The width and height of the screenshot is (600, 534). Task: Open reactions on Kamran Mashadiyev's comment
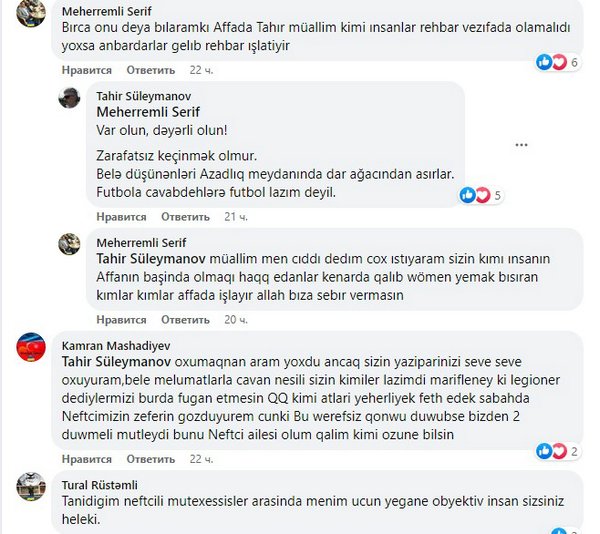[x=558, y=451]
